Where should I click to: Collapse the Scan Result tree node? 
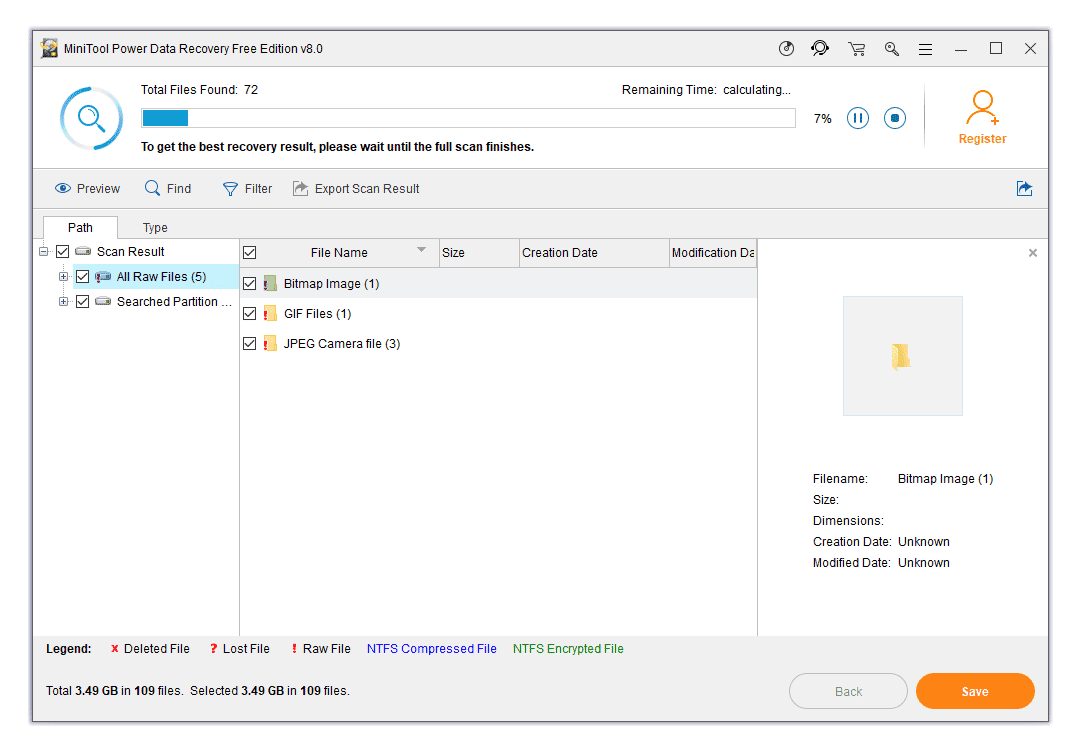[44, 252]
